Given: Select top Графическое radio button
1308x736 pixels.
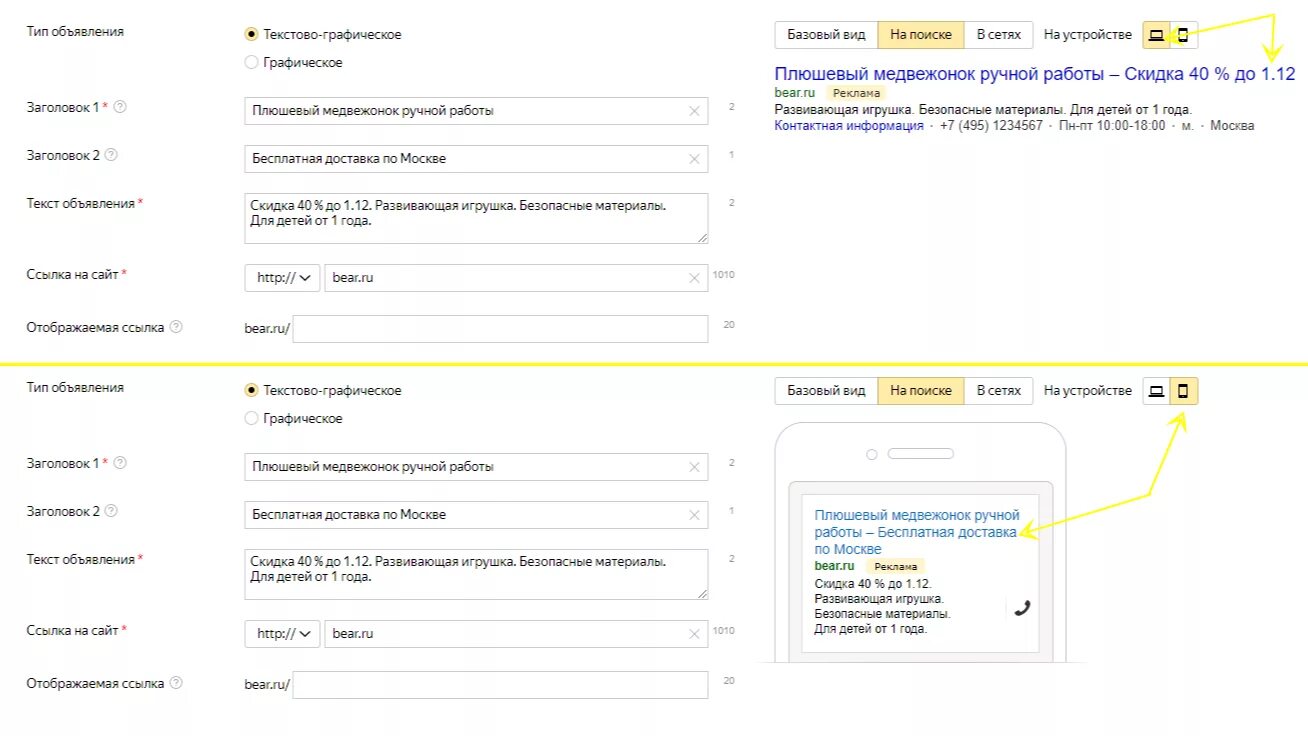Looking at the screenshot, I should pos(251,62).
